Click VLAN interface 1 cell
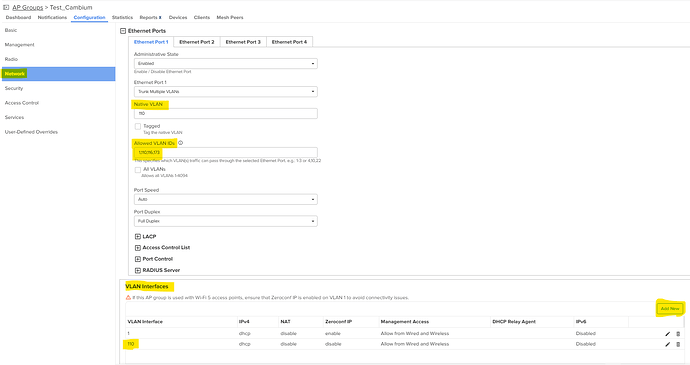This screenshot has height=365, width=690. 128,334
